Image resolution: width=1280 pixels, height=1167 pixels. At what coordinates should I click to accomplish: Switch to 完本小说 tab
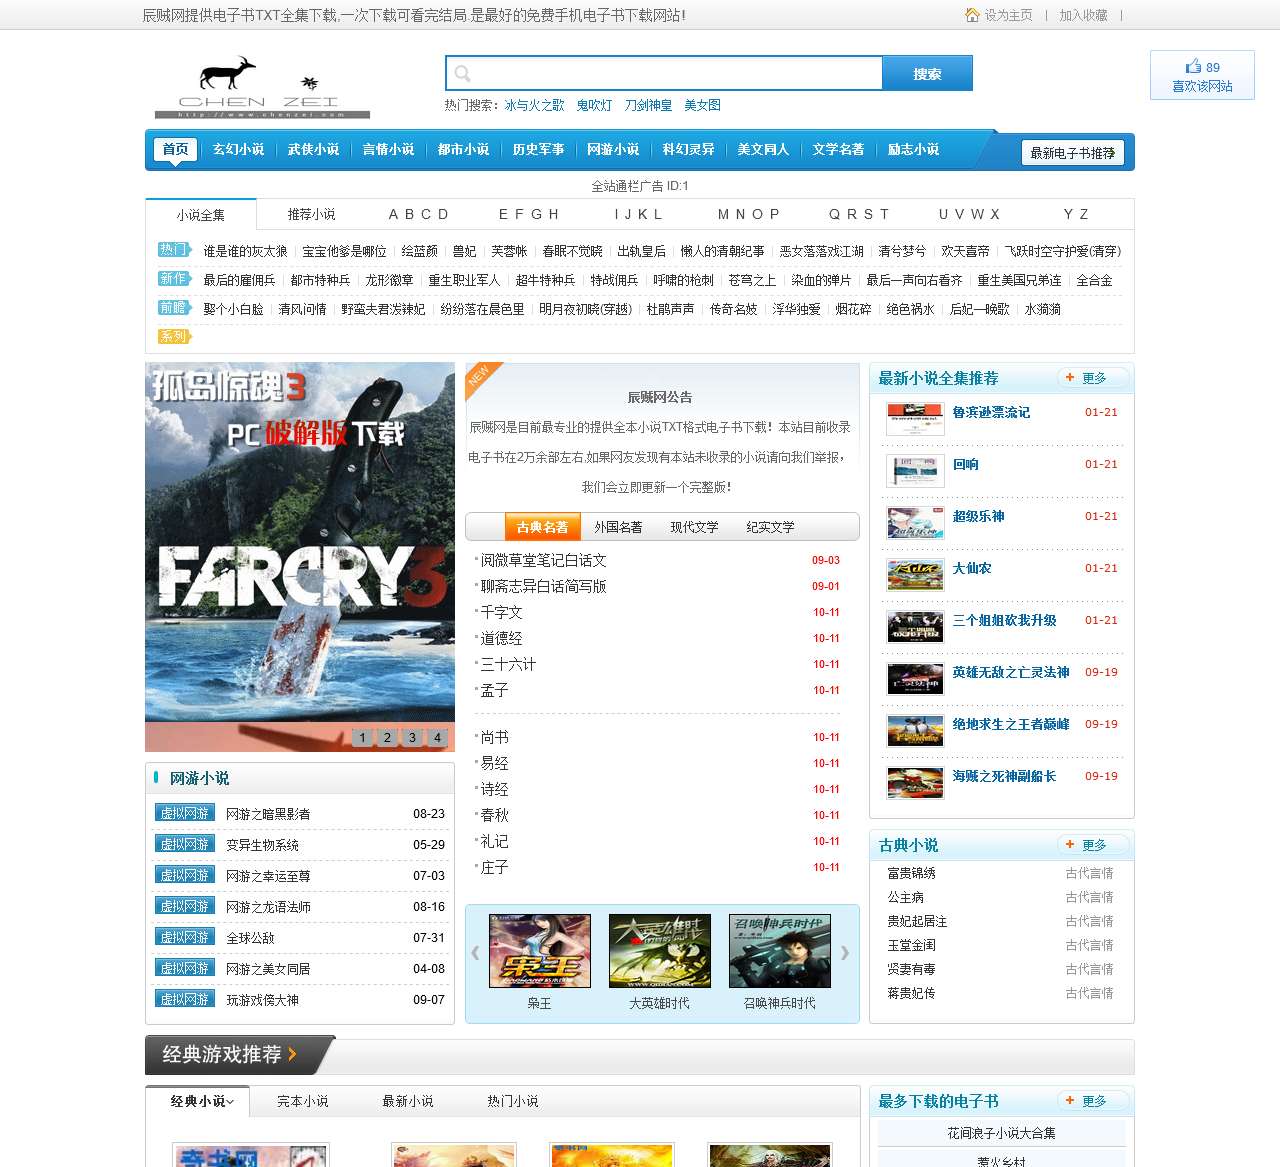click(x=303, y=1101)
